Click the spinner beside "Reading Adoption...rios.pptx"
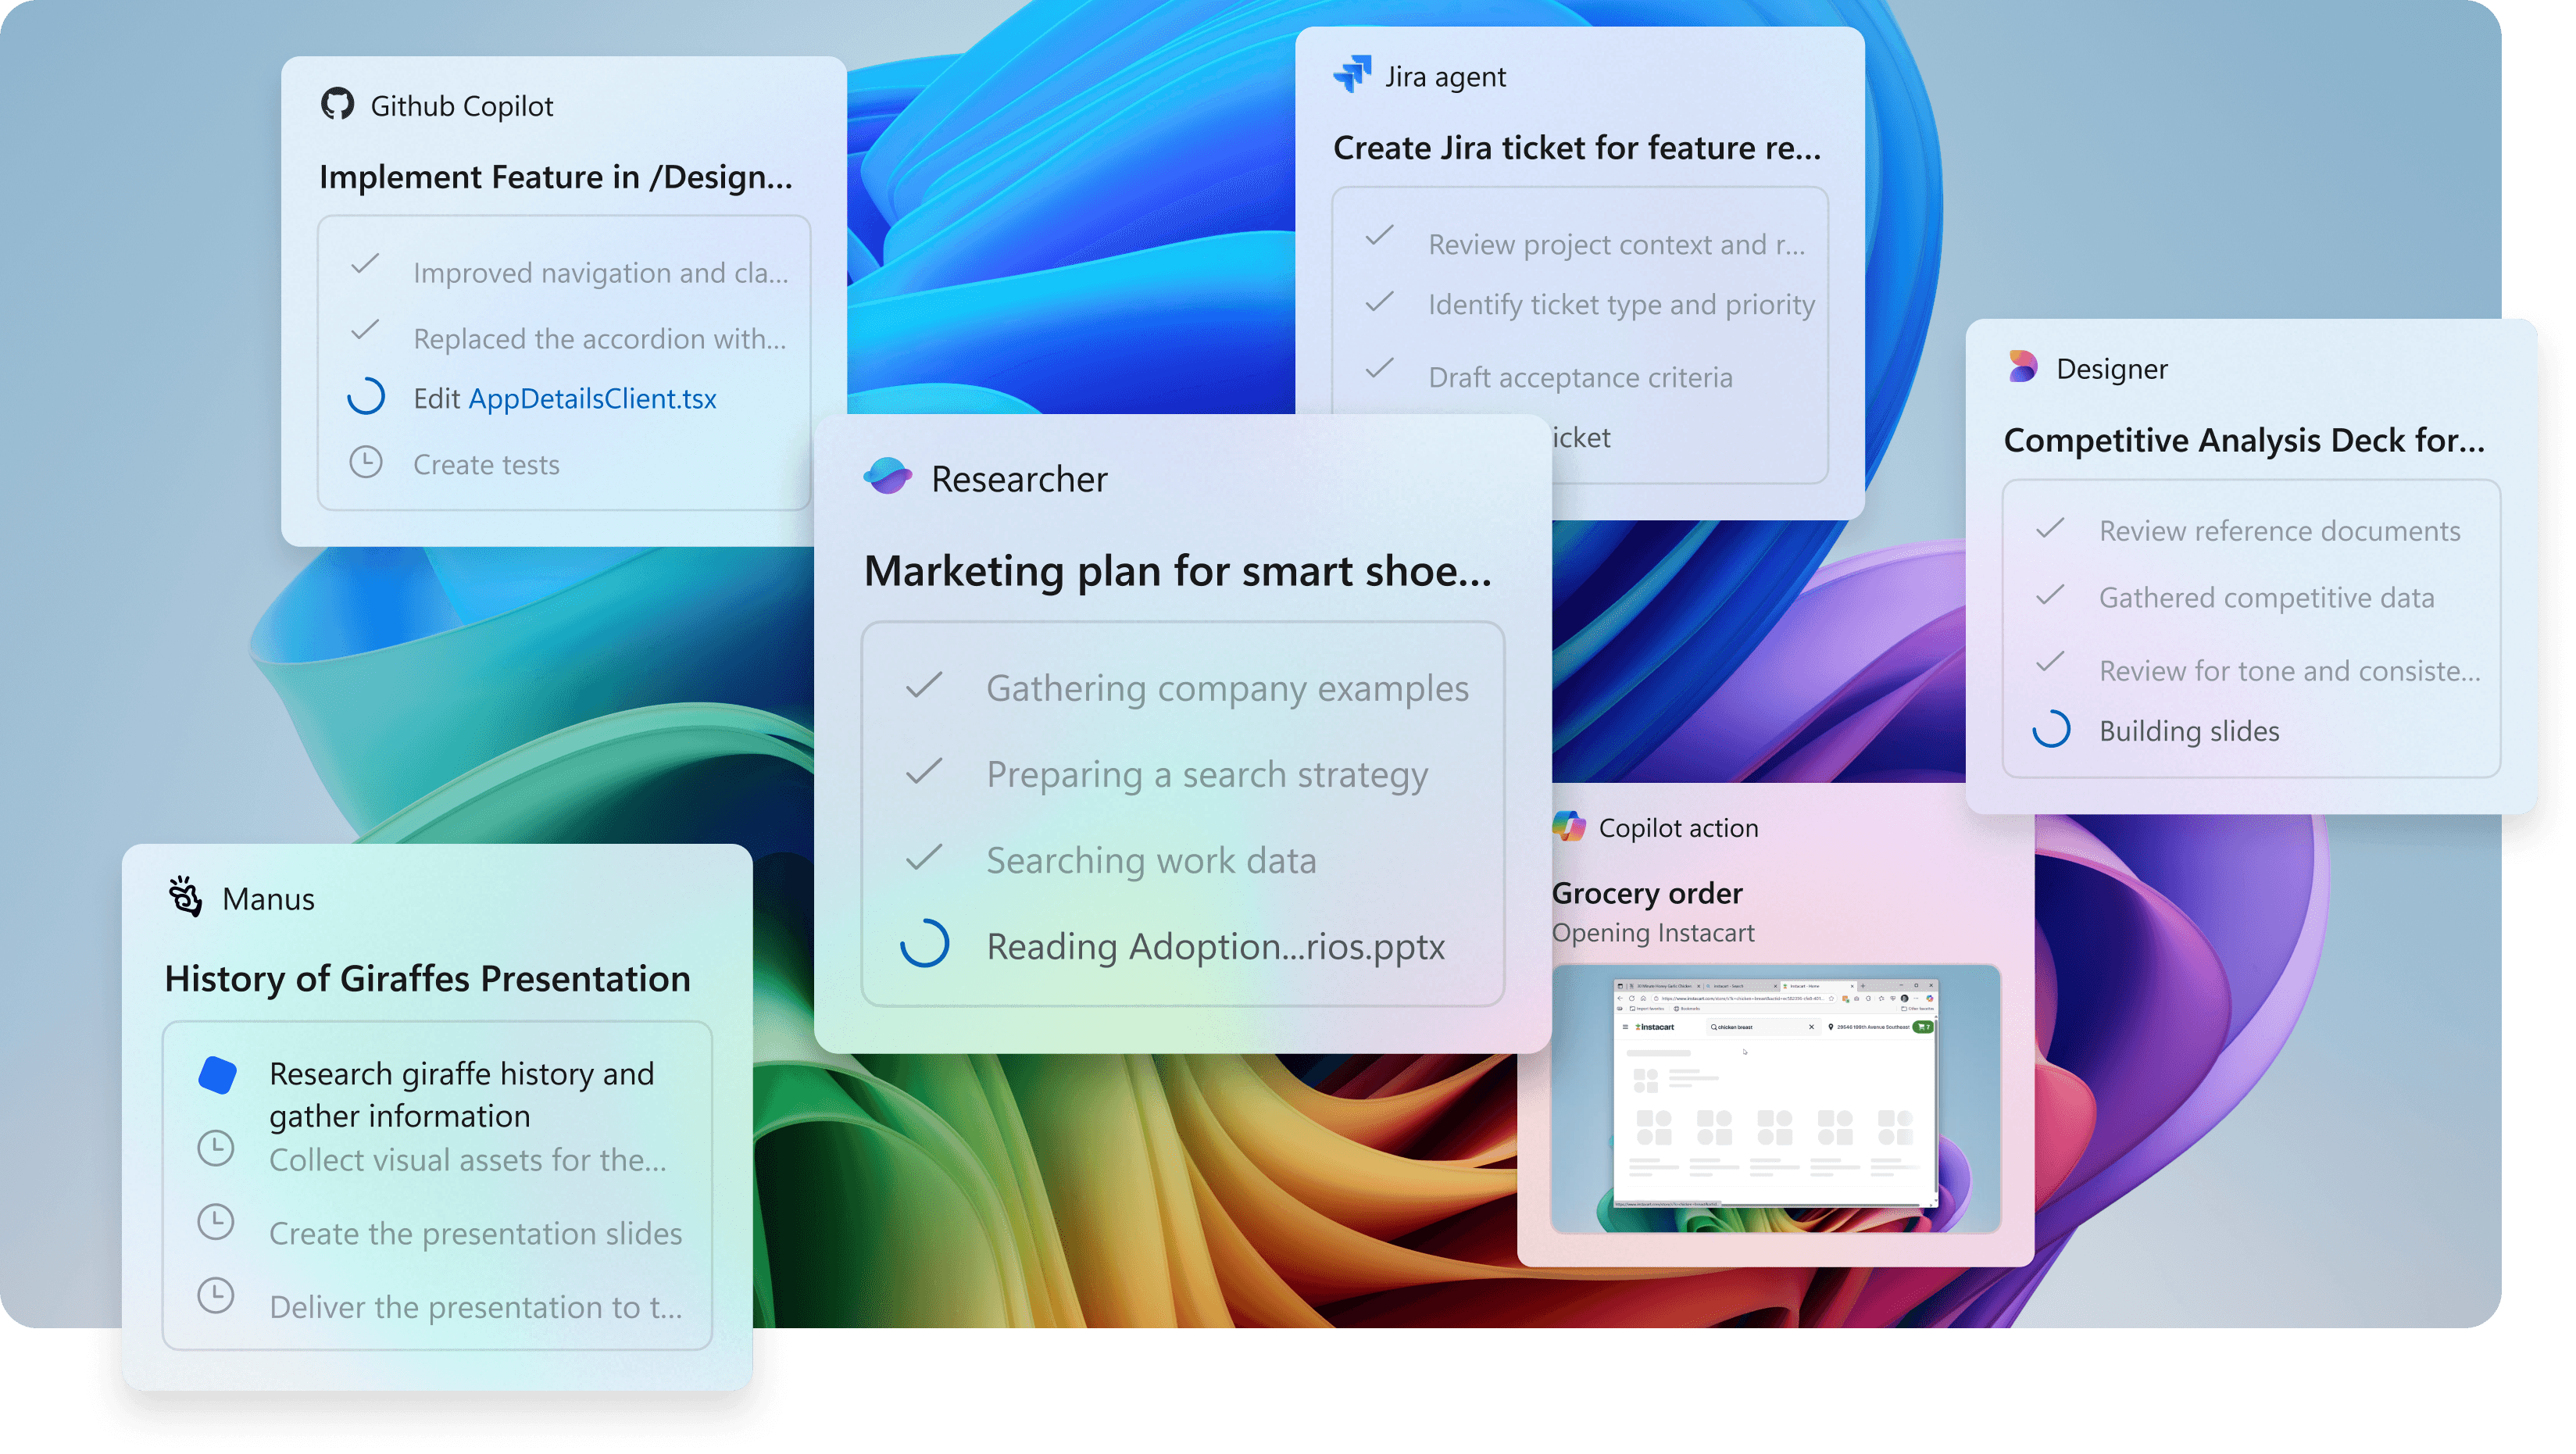This screenshot has height=1454, width=2576. pos(925,944)
